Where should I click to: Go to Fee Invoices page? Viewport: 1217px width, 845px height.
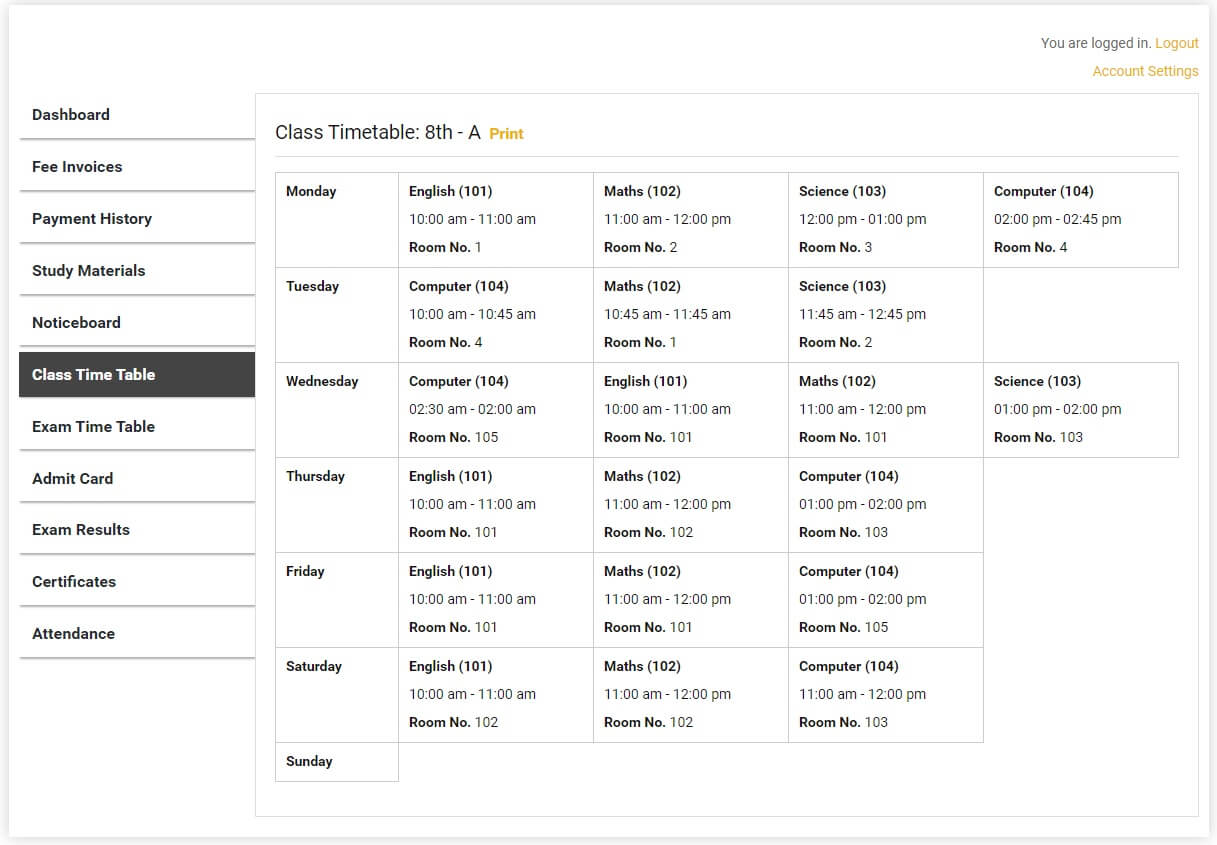click(77, 167)
